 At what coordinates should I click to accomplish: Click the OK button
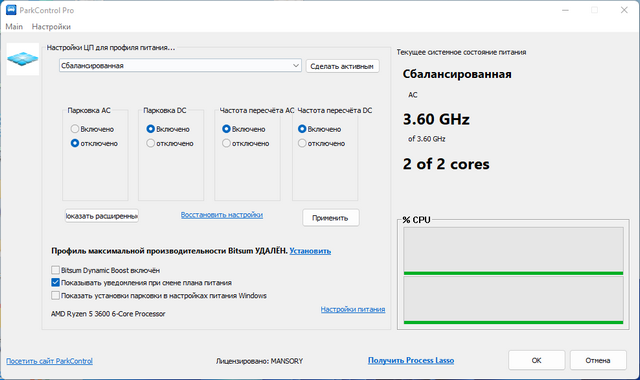(x=536, y=360)
